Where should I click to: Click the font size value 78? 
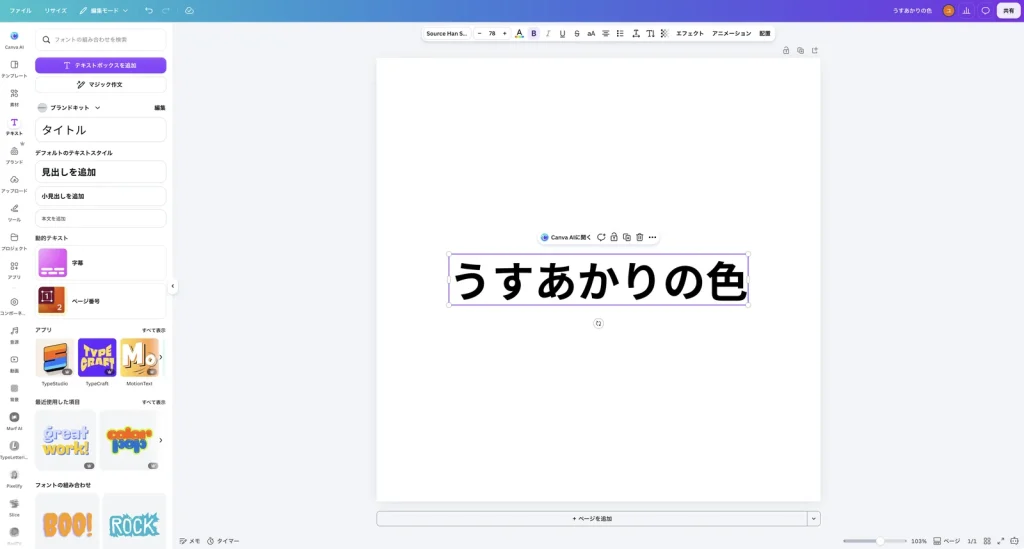[492, 33]
